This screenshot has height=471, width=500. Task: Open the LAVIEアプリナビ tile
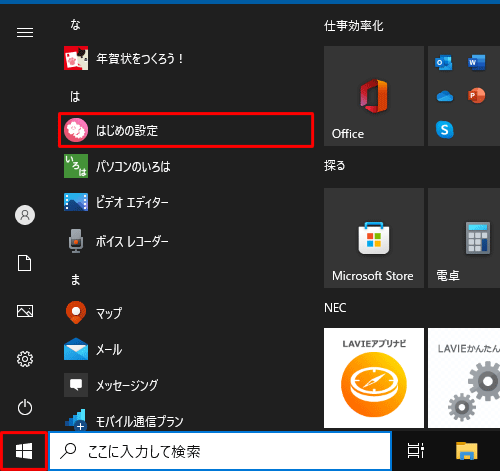point(374,378)
